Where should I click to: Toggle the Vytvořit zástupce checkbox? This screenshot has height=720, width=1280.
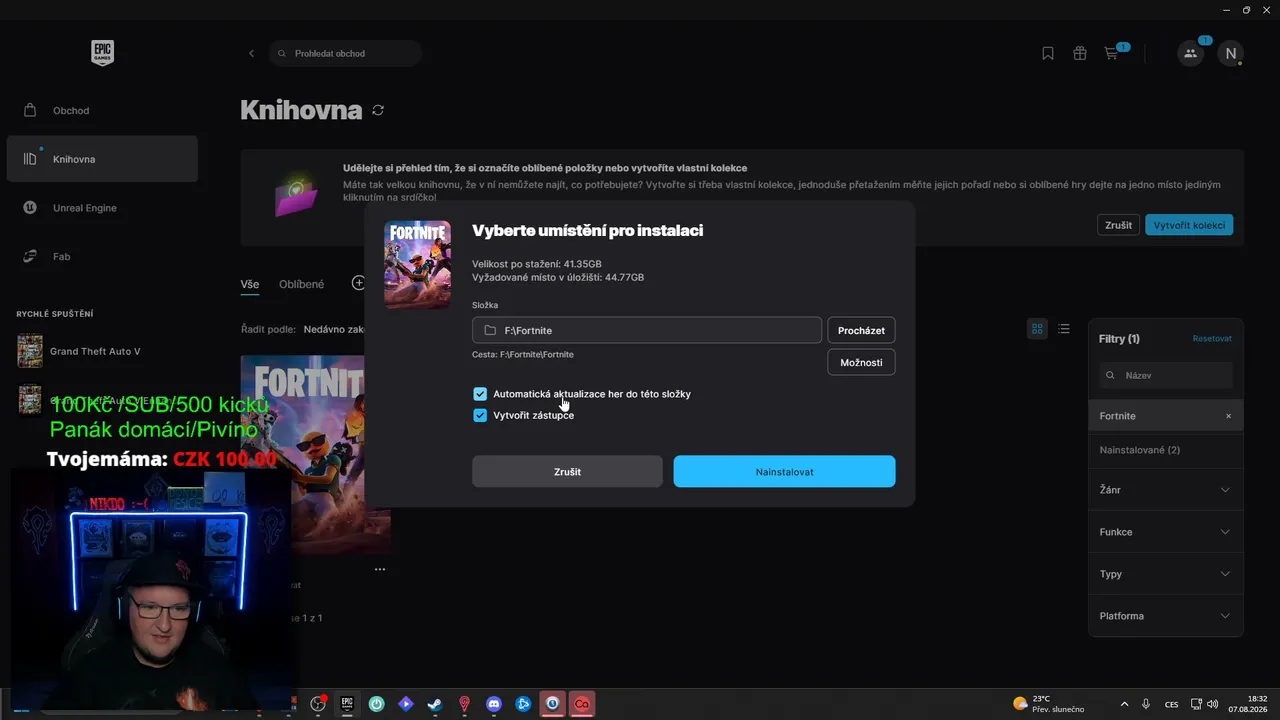pos(480,415)
